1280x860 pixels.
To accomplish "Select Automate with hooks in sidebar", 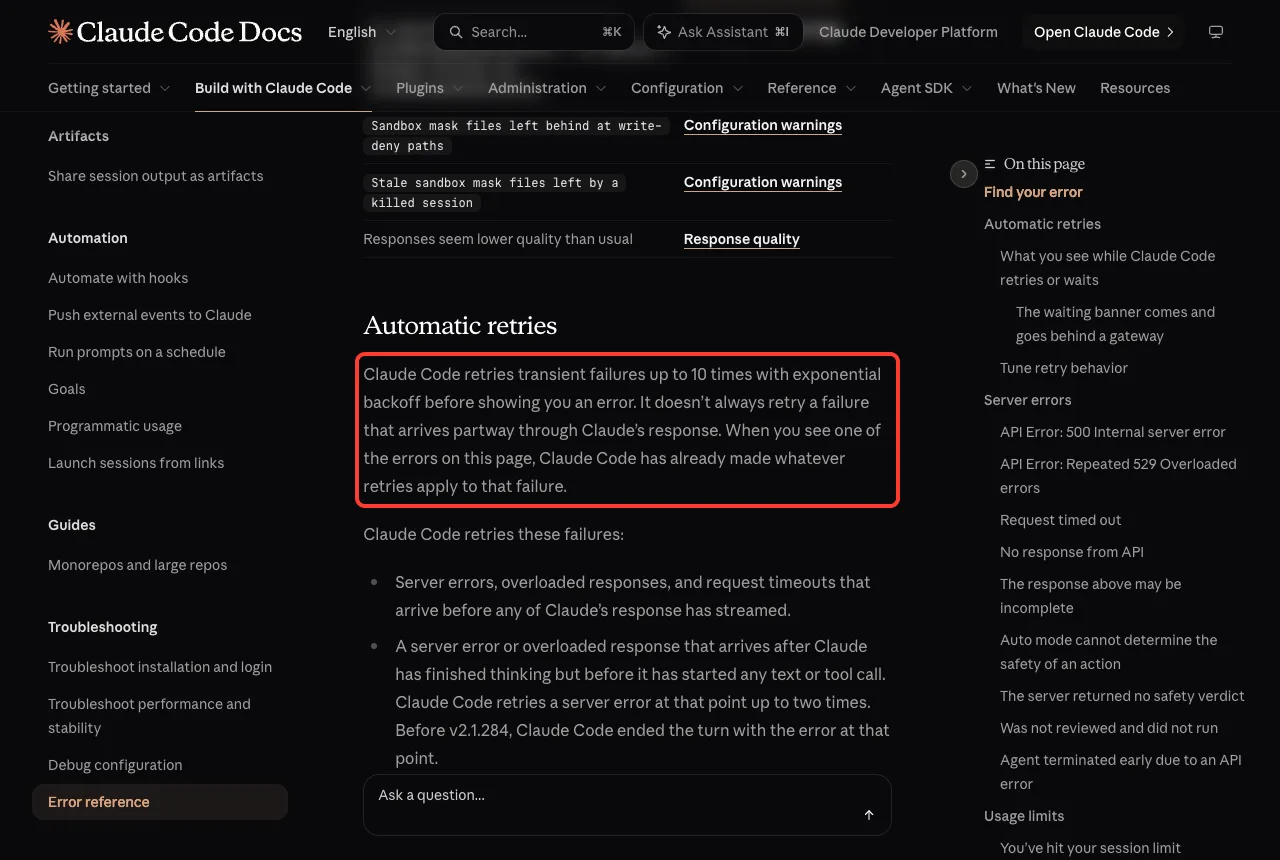I will click(118, 278).
